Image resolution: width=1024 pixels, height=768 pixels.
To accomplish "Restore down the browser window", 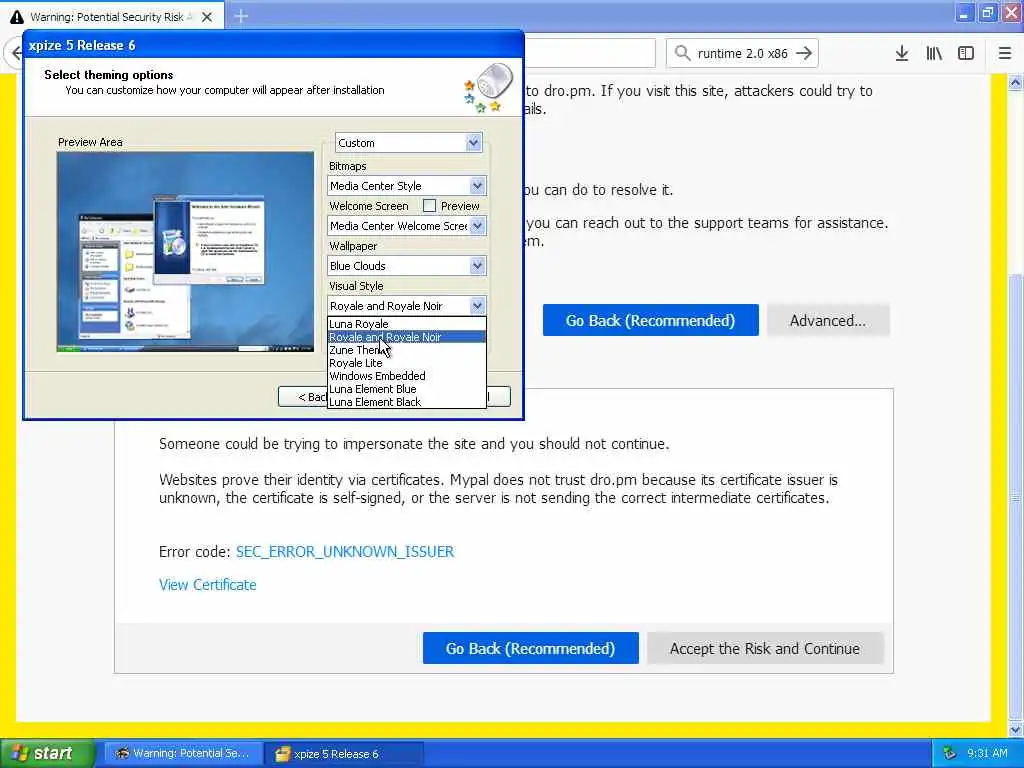I will coord(988,13).
